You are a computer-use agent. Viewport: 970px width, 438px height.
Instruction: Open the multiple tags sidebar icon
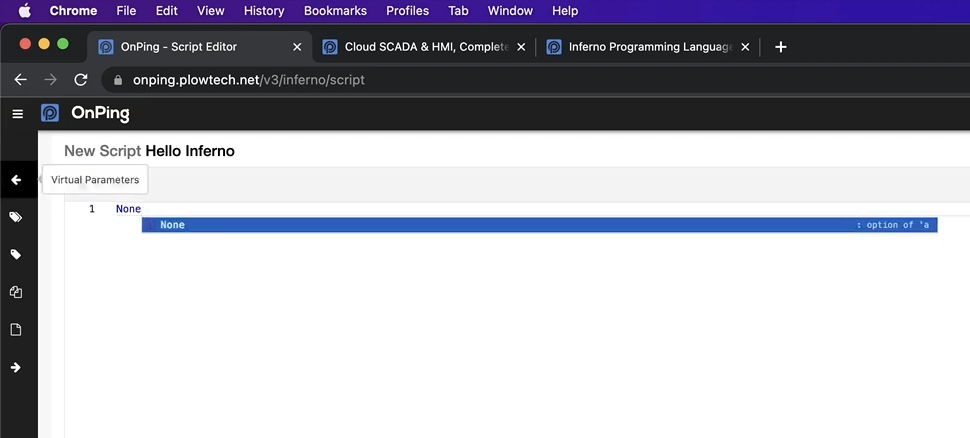tap(16, 217)
